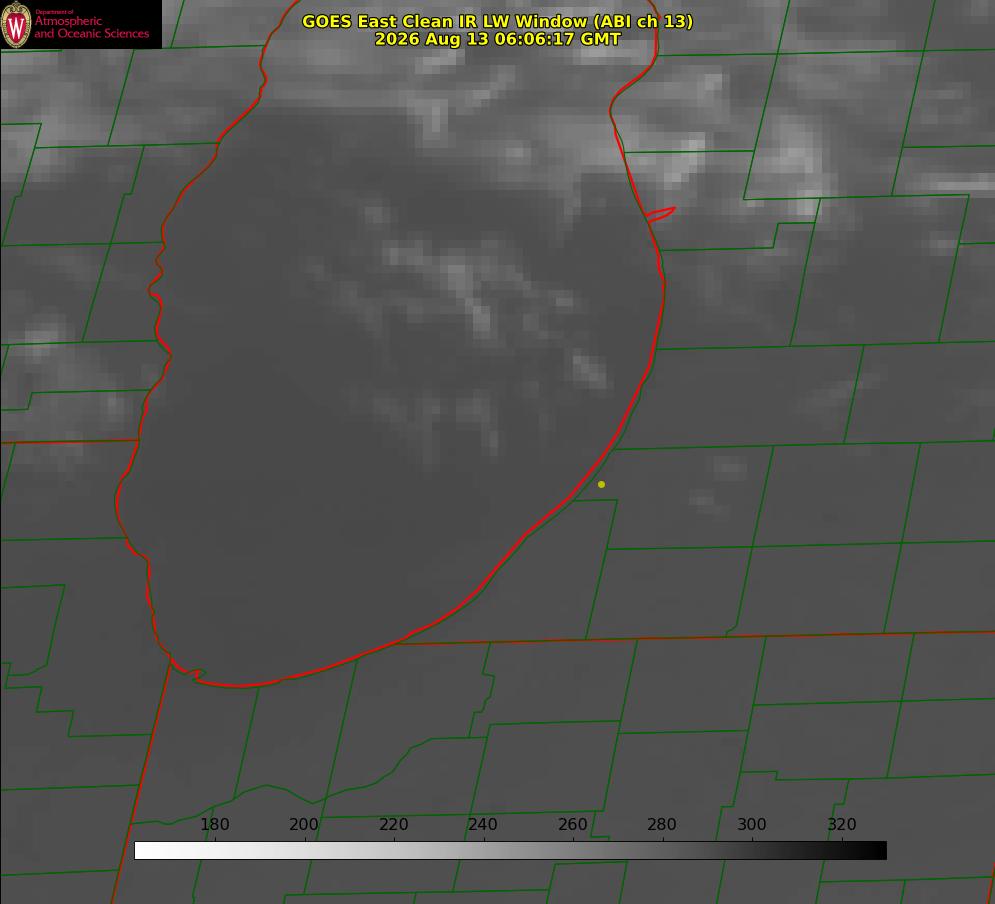The image size is (995, 904).
Task: Click the 200 colorbar tick label
Action: [x=303, y=824]
